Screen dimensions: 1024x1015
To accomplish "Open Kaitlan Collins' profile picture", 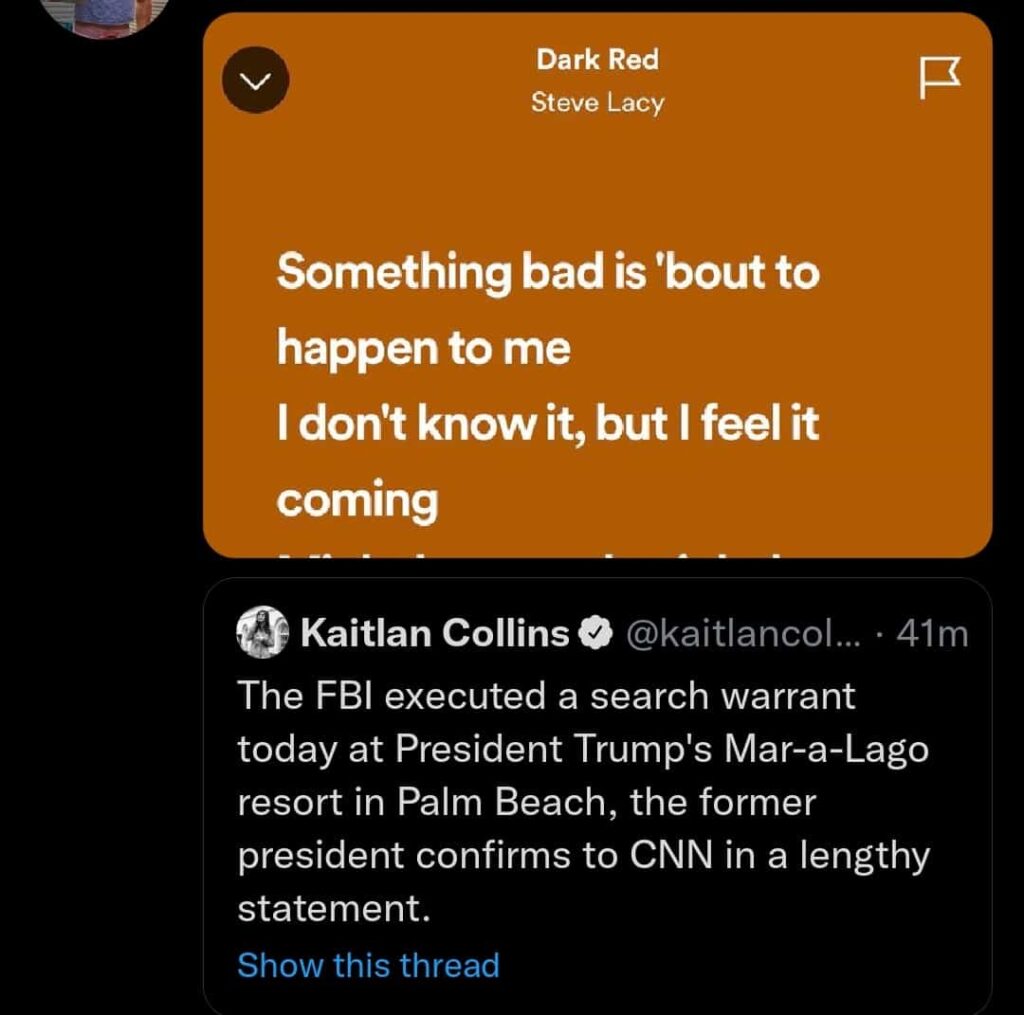I will 261,633.
